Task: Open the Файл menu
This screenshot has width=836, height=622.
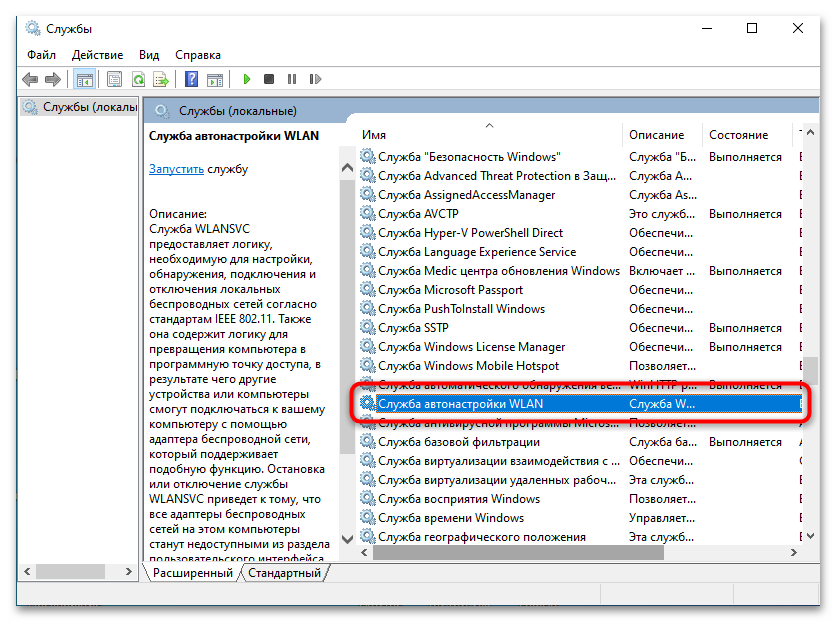Action: pyautogui.click(x=41, y=55)
